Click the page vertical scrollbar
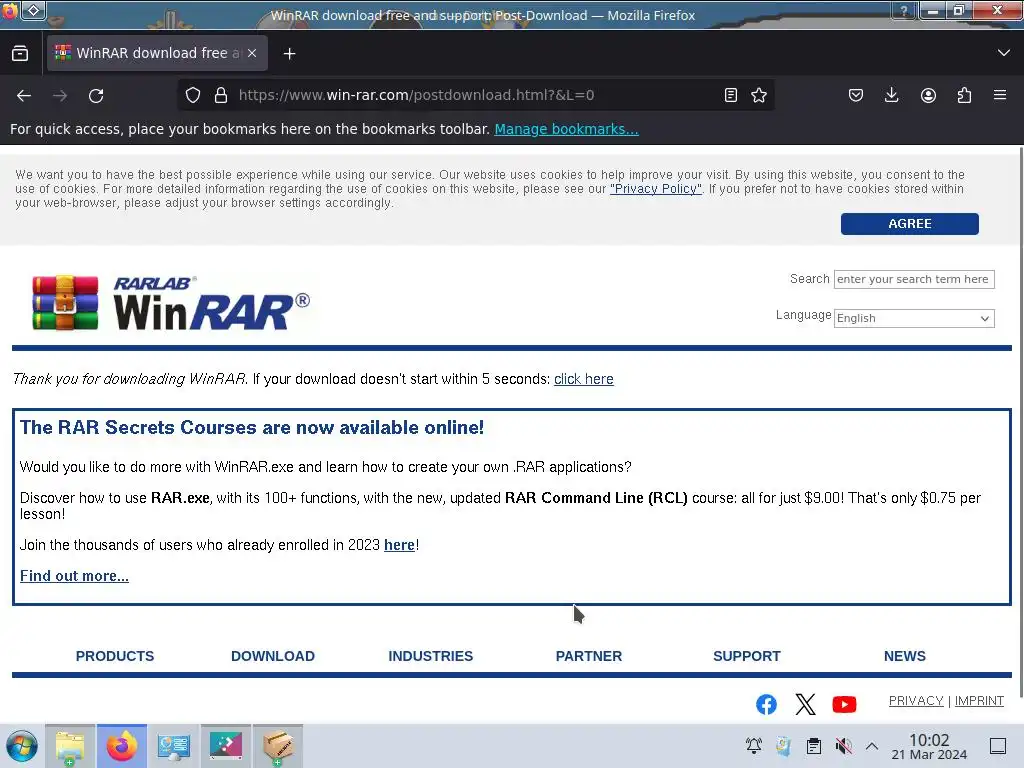 click(x=1020, y=422)
